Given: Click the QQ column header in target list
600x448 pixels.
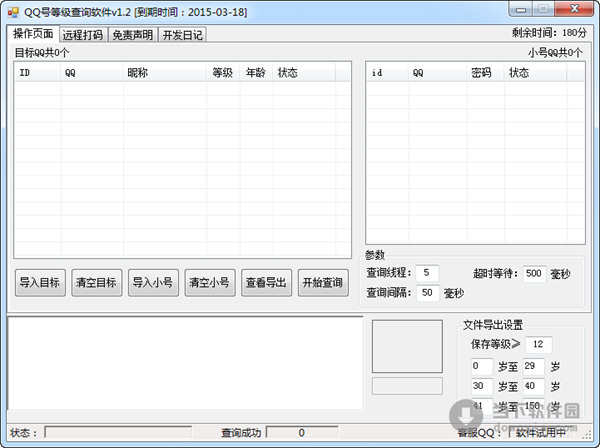Looking at the screenshot, I should pos(92,72).
